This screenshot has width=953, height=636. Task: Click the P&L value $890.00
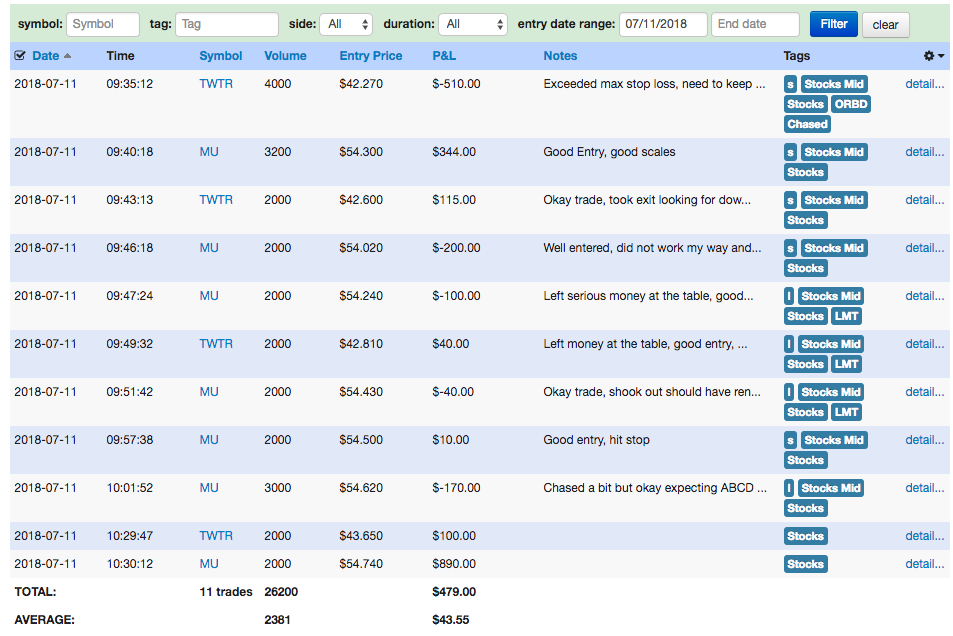pyautogui.click(x=454, y=564)
